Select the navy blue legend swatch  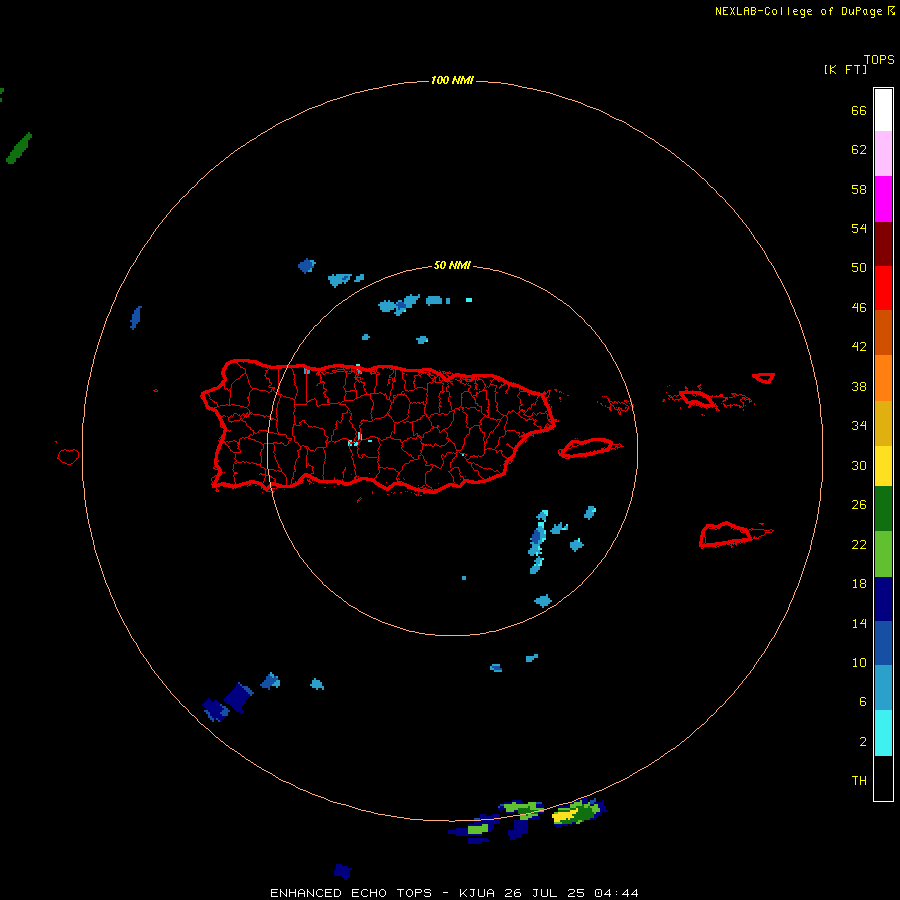(883, 599)
